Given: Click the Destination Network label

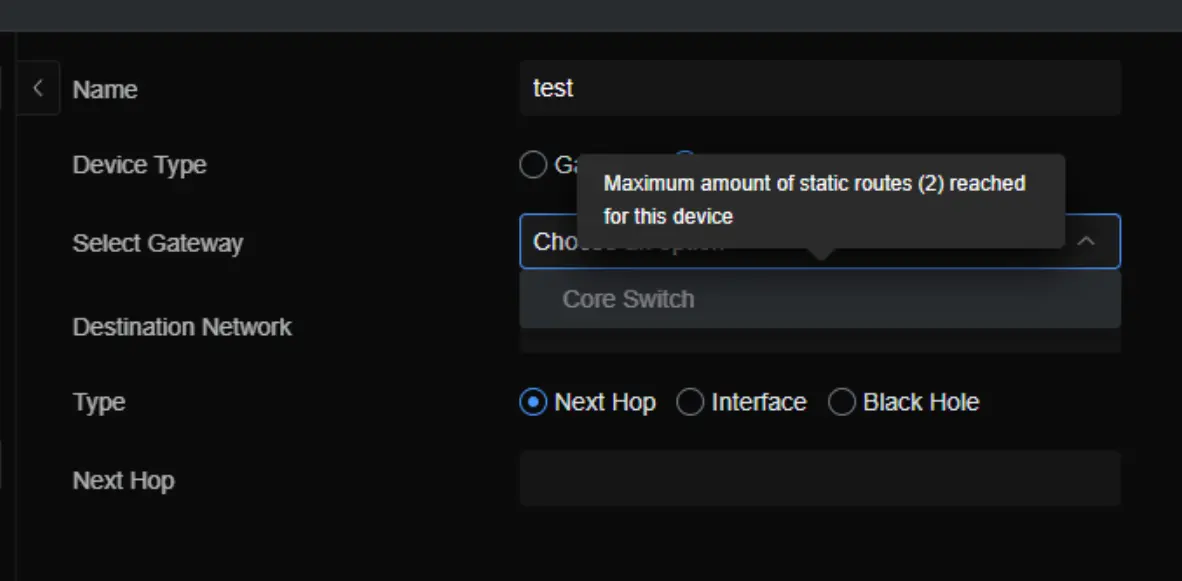Looking at the screenshot, I should tap(182, 327).
